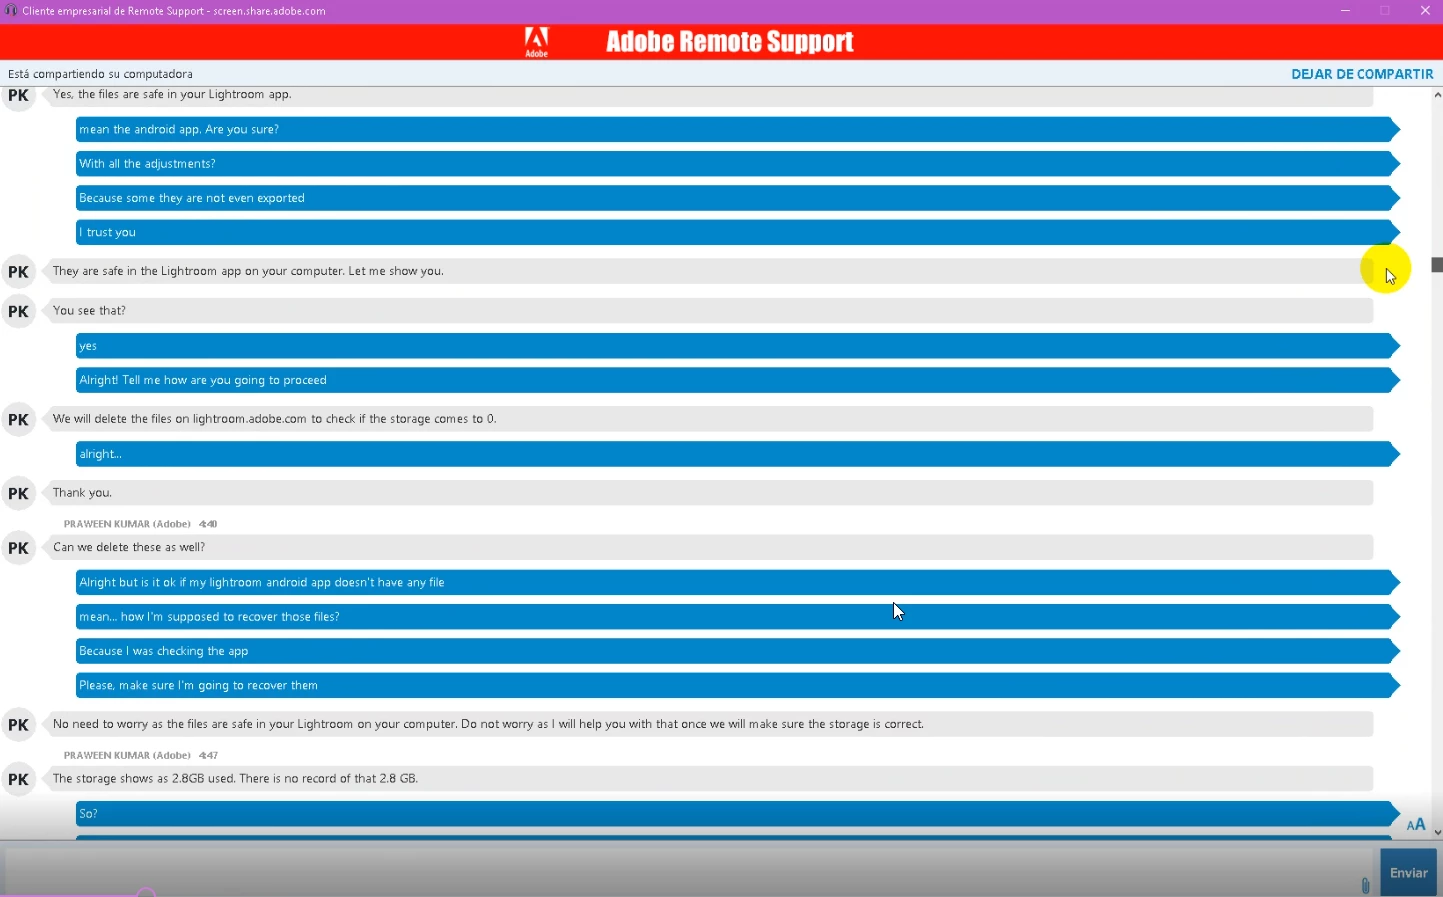Click the Adobe logo in the red header
This screenshot has height=897, width=1443.
[536, 42]
